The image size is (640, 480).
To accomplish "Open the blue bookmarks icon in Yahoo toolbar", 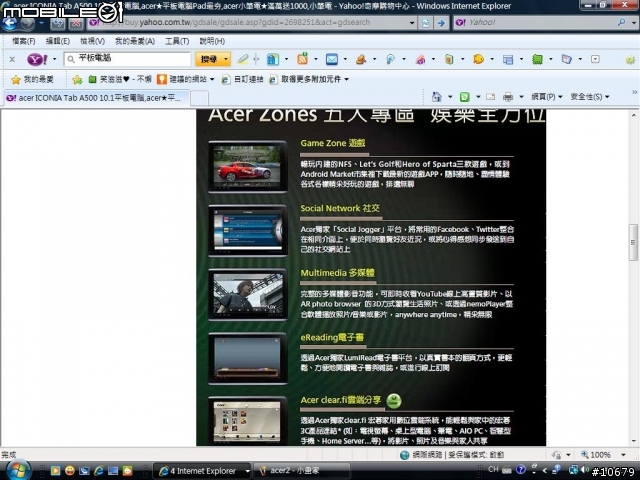I will pos(273,60).
